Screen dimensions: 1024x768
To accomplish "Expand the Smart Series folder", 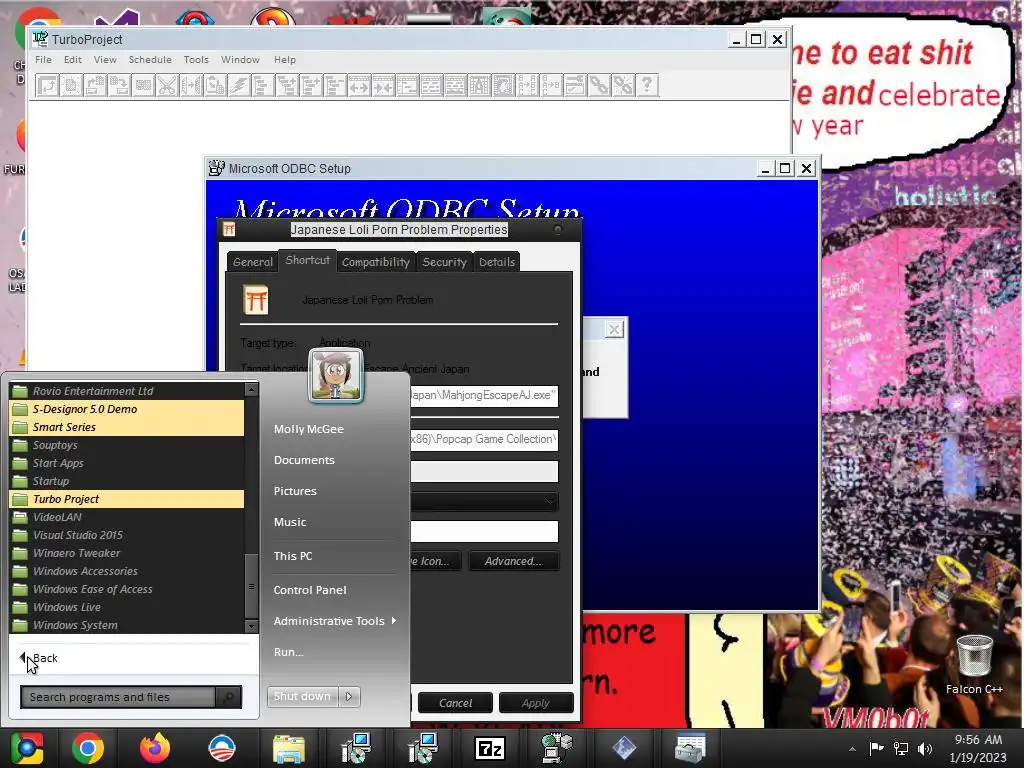I will click(x=127, y=427).
